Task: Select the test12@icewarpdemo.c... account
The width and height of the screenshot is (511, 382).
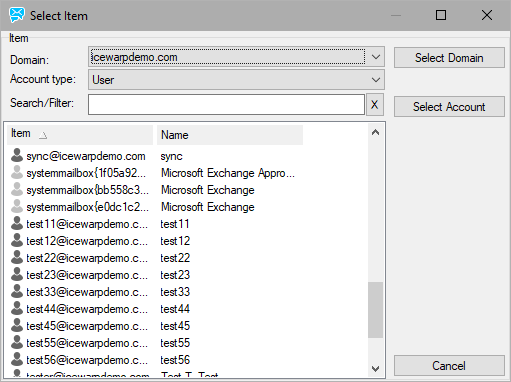Action: [87, 241]
